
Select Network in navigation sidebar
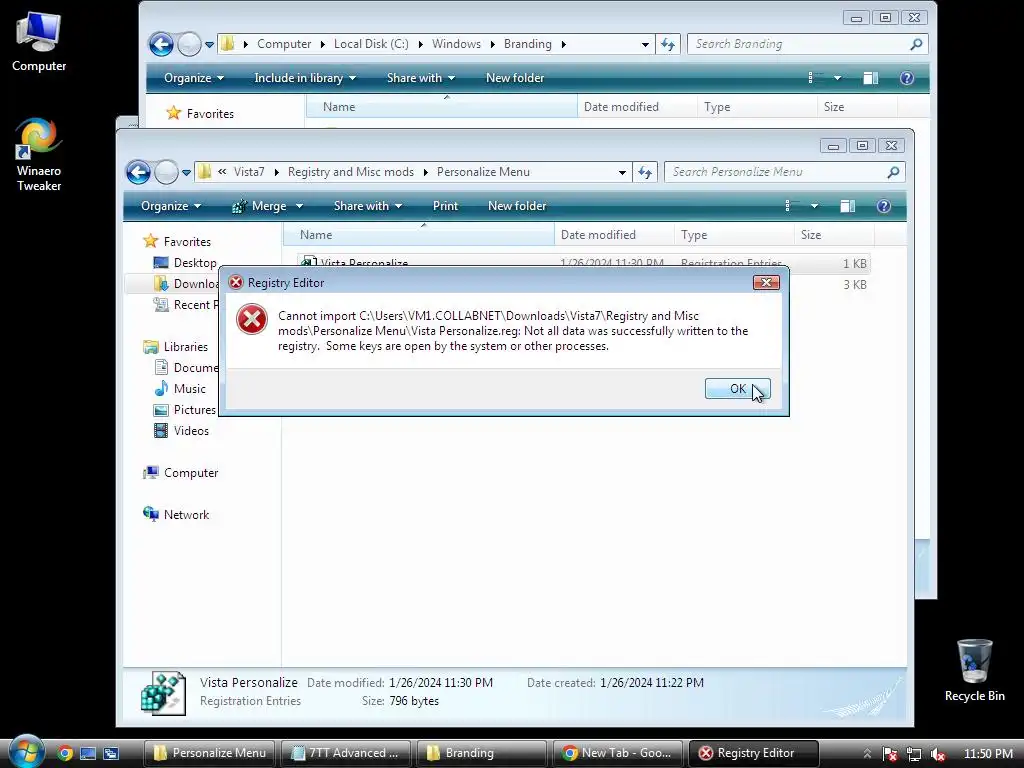pyautogui.click(x=176, y=515)
